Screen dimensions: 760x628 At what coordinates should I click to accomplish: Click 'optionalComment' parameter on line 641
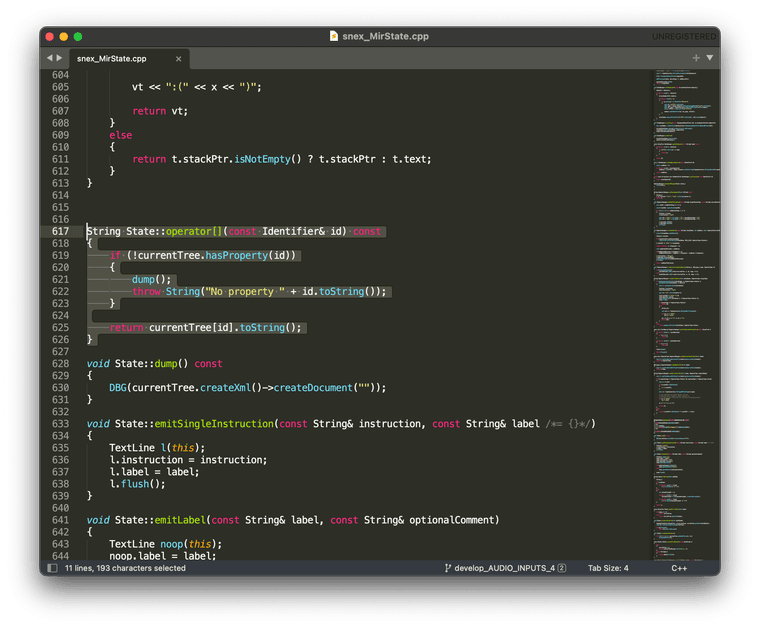pyautogui.click(x=451, y=520)
